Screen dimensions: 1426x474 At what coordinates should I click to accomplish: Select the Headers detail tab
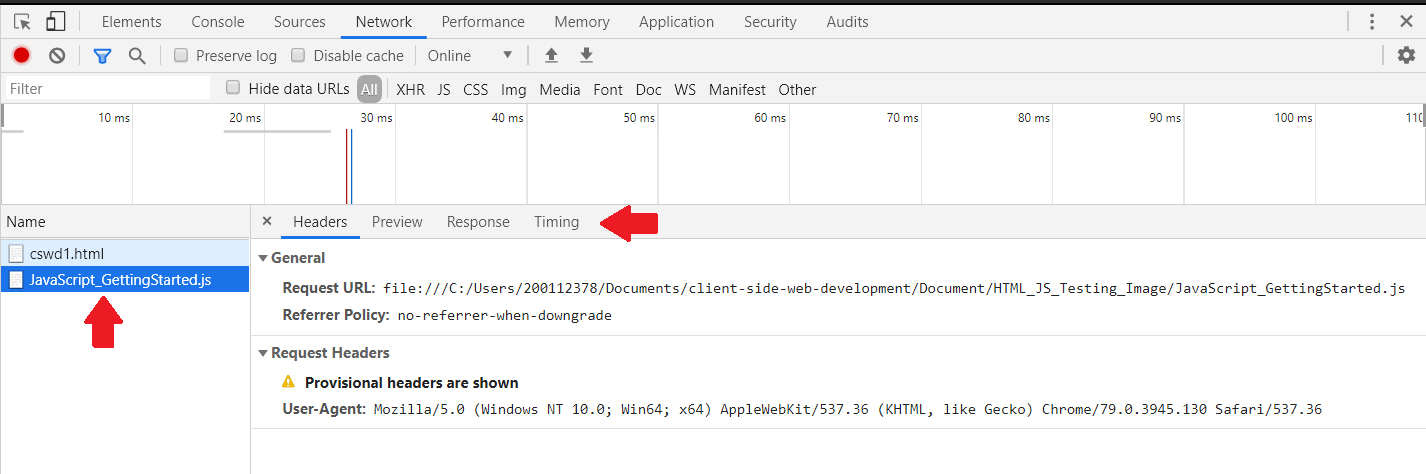click(x=320, y=222)
